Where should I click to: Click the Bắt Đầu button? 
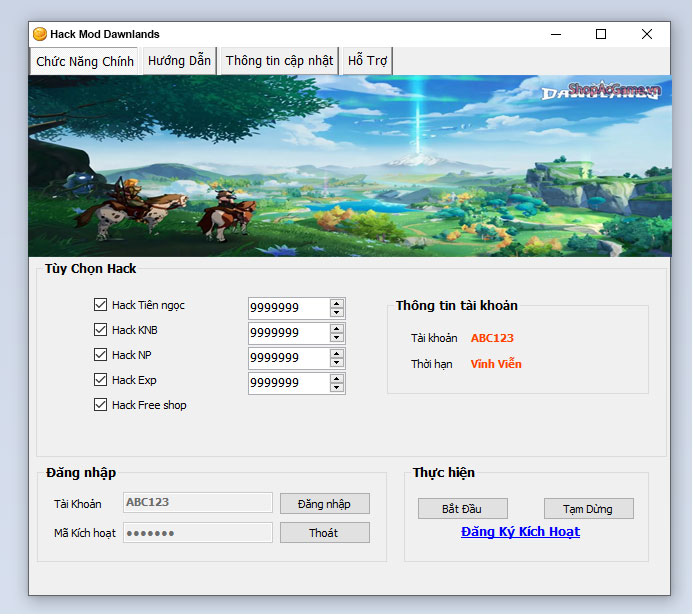point(463,509)
